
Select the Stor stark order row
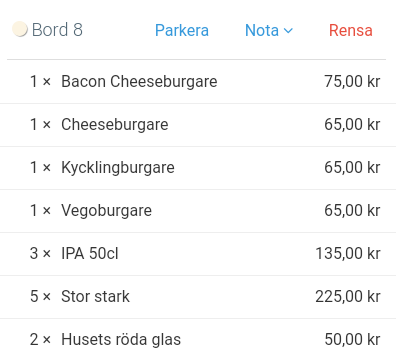(198, 297)
